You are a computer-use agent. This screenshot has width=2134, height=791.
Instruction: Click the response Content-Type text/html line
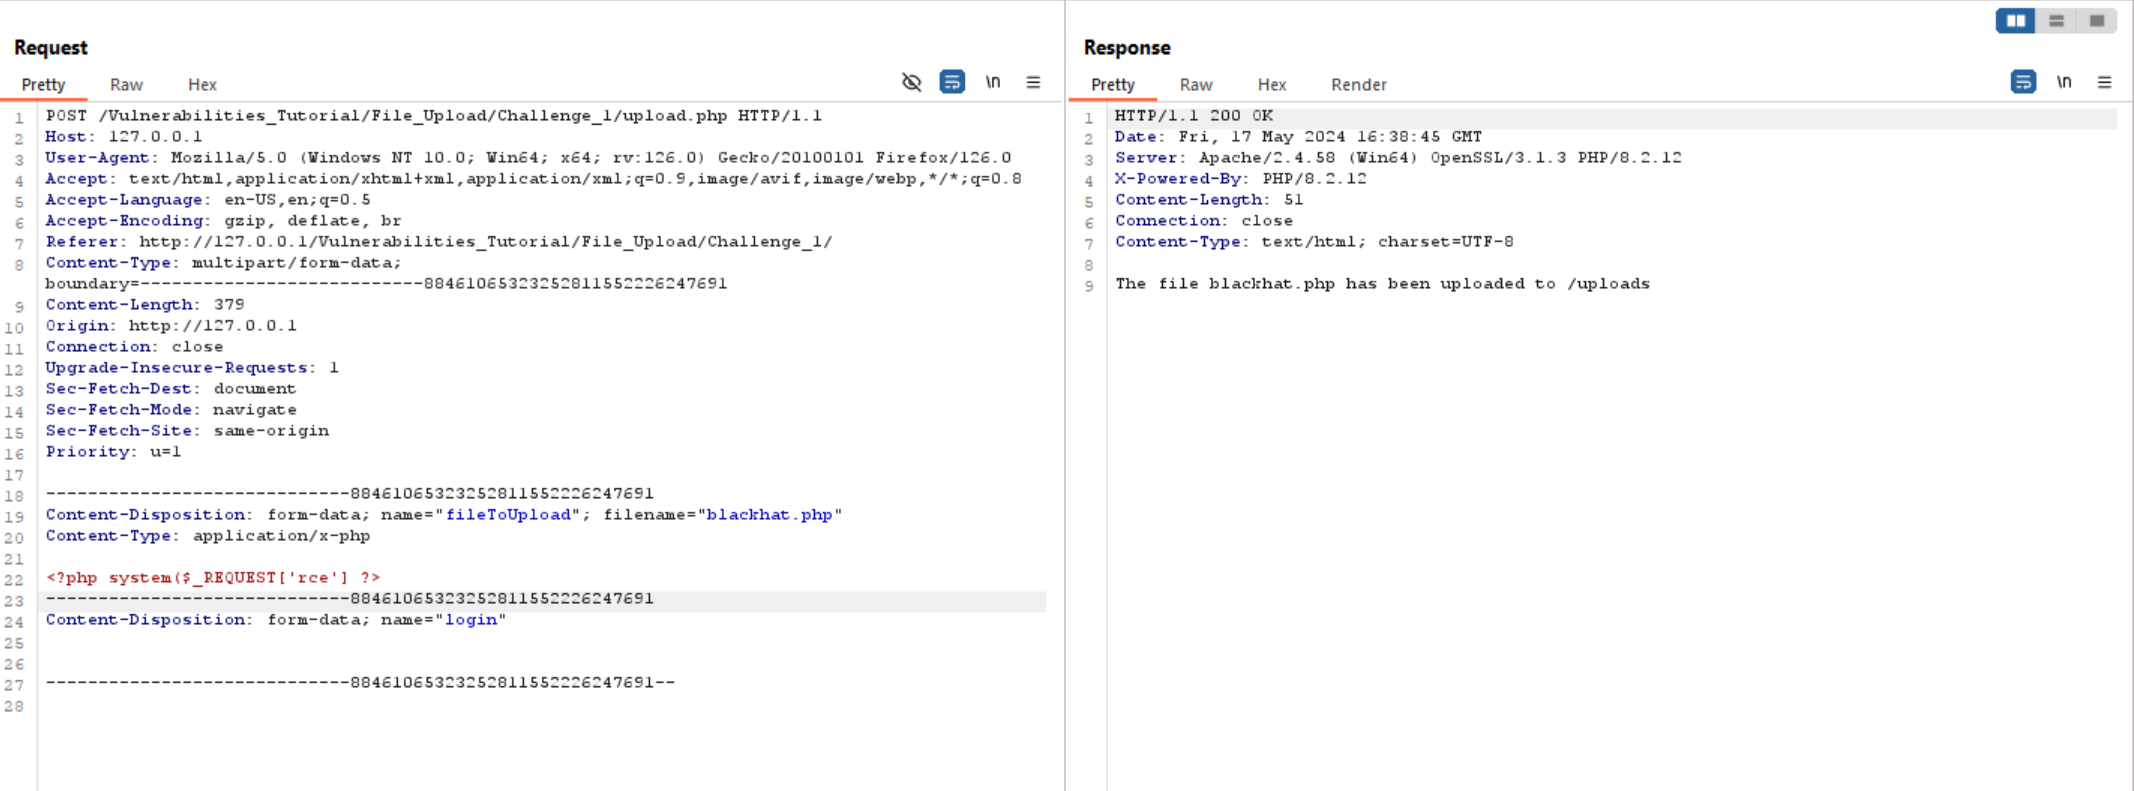click(x=1314, y=242)
